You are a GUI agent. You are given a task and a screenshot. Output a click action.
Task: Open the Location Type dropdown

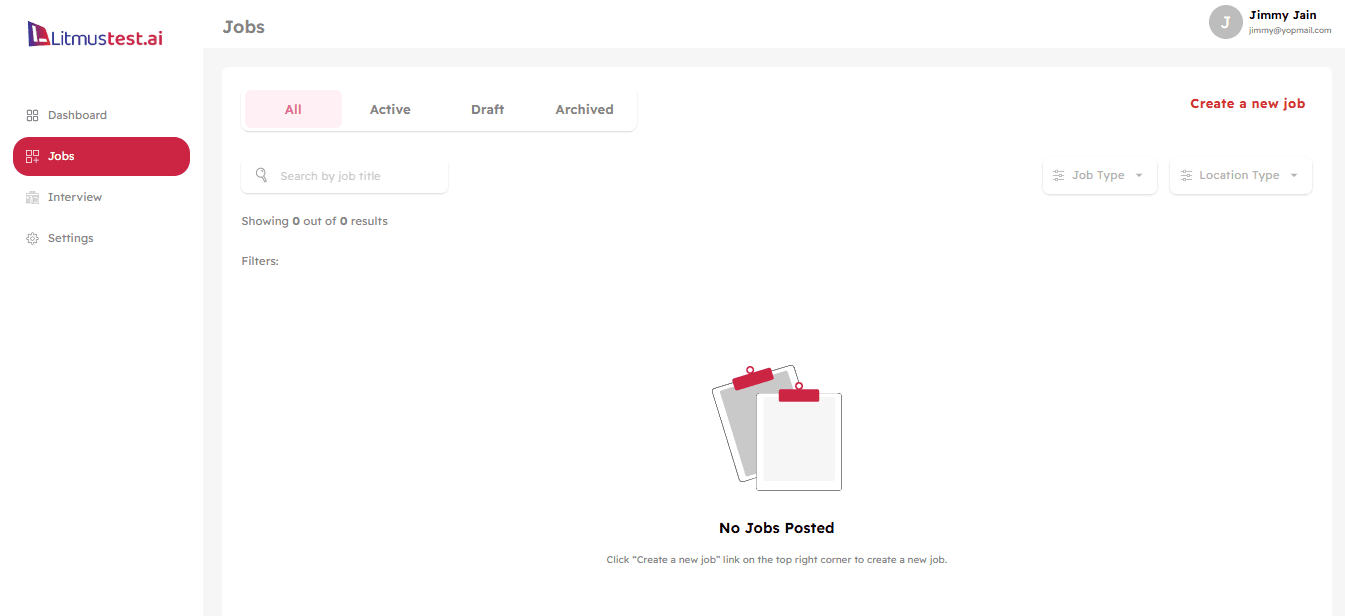tap(1240, 175)
